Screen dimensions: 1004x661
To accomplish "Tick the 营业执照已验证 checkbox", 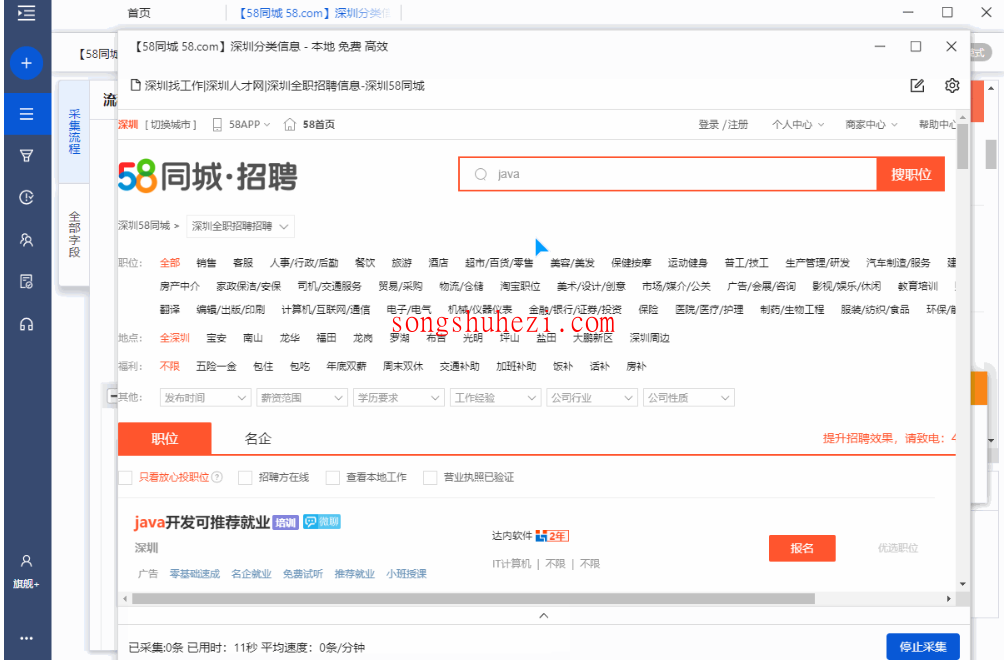I will click(430, 478).
